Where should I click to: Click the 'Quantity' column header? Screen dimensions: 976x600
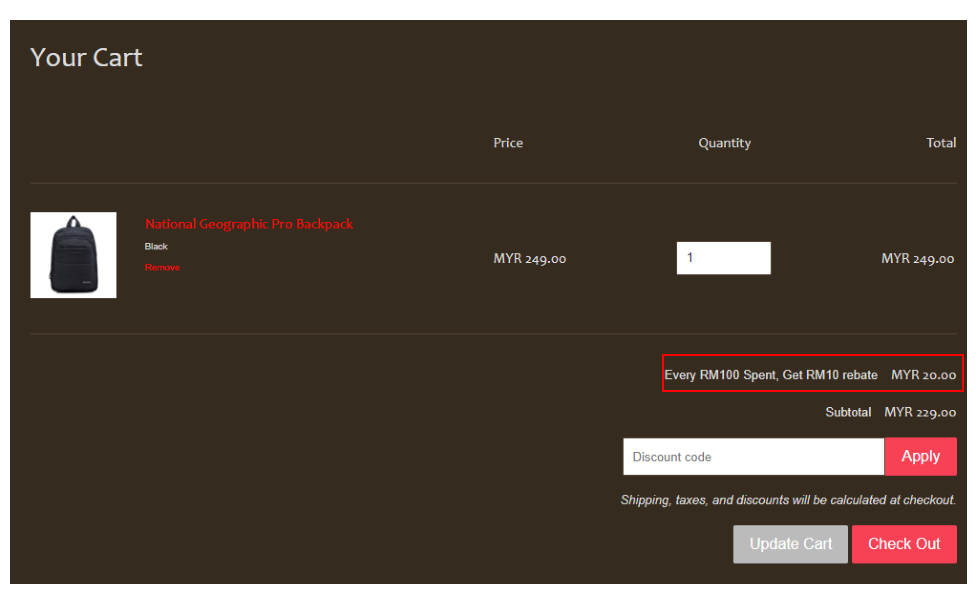coord(725,143)
